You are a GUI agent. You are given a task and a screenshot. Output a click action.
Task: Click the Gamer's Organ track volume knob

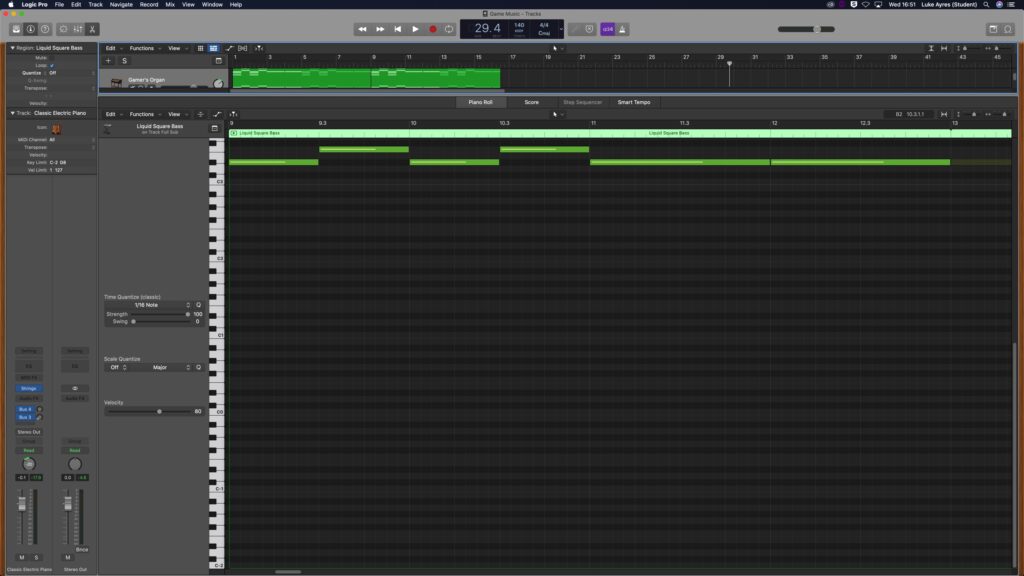[x=218, y=83]
